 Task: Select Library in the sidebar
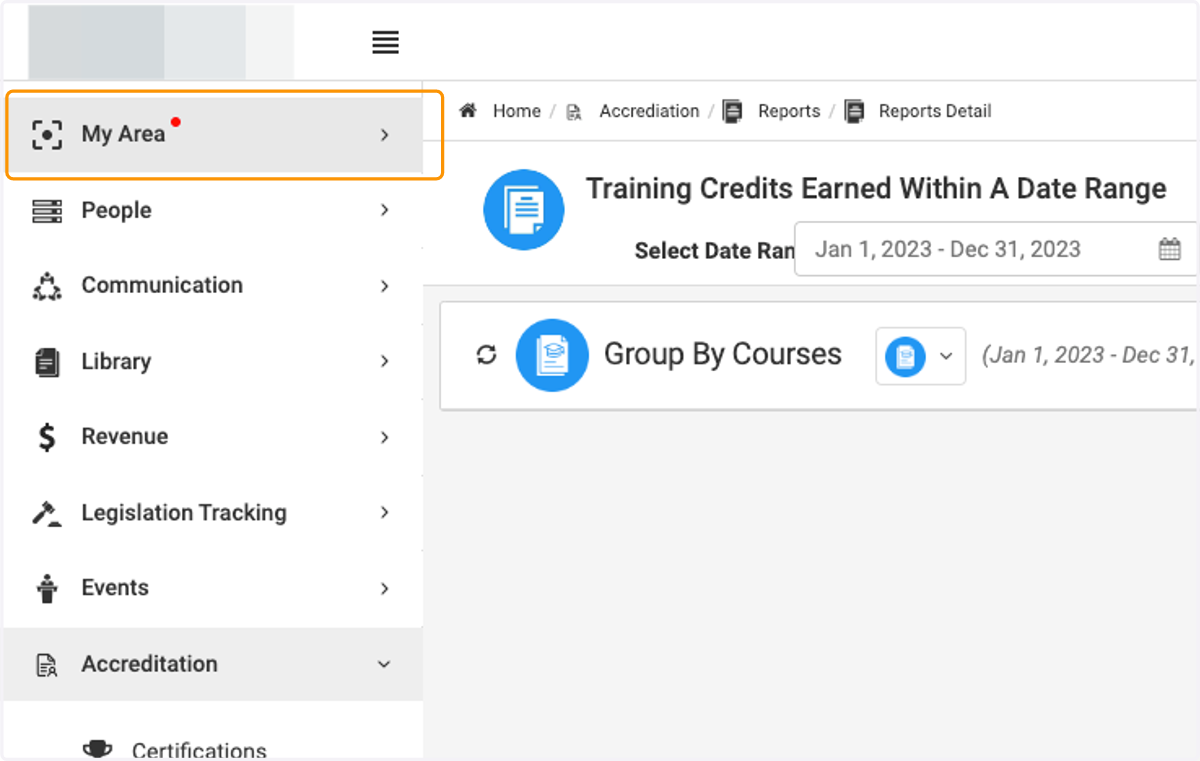213,361
